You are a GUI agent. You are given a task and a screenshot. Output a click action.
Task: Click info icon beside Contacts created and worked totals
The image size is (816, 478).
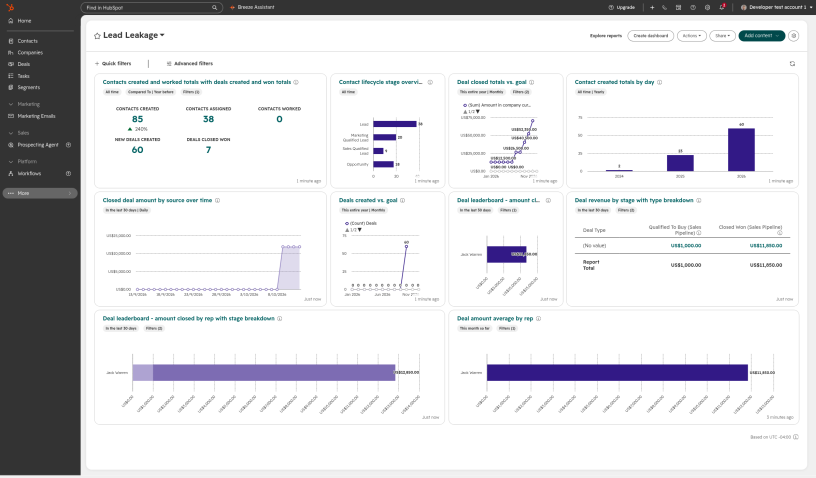click(x=296, y=82)
